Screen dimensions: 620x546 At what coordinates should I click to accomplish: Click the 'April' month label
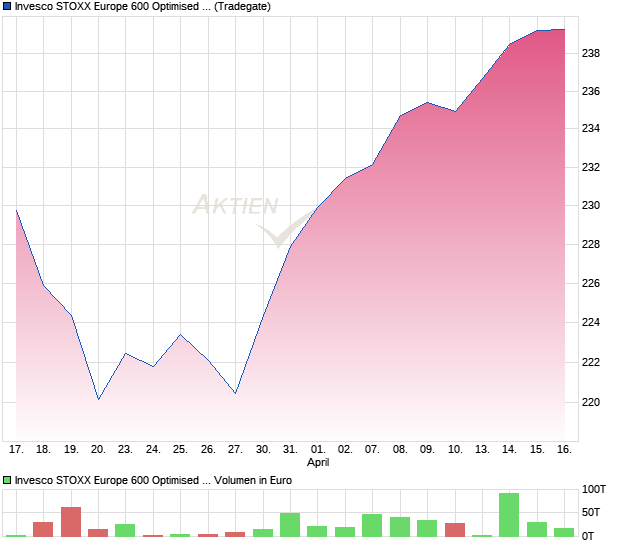[318, 462]
